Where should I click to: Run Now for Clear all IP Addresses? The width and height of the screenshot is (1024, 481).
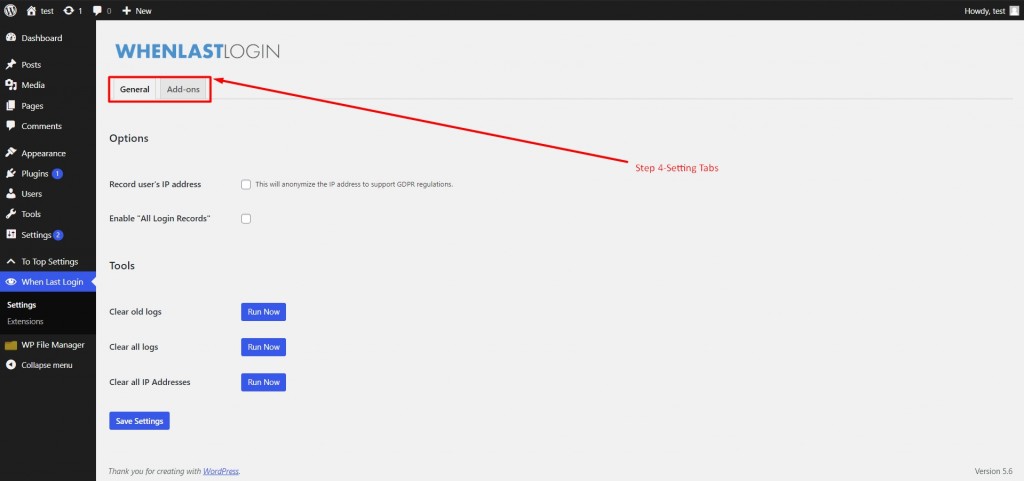coord(263,382)
